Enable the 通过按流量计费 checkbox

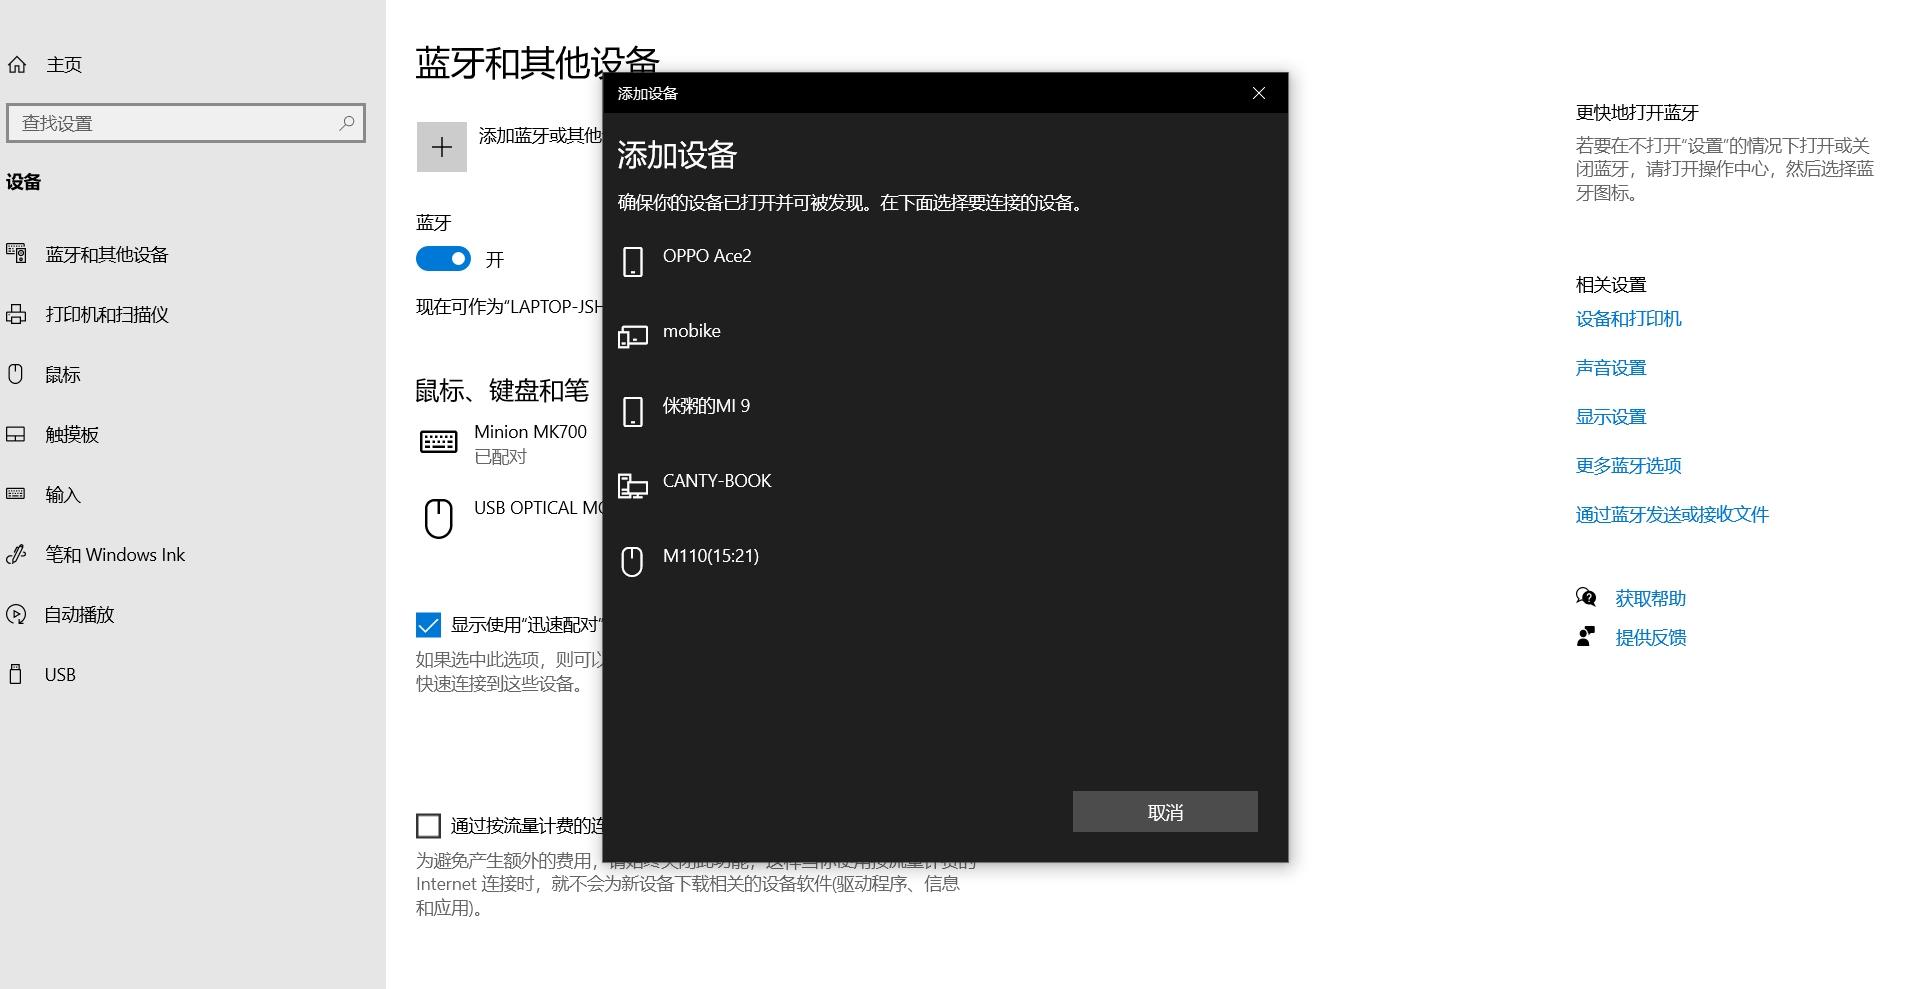pyautogui.click(x=428, y=825)
